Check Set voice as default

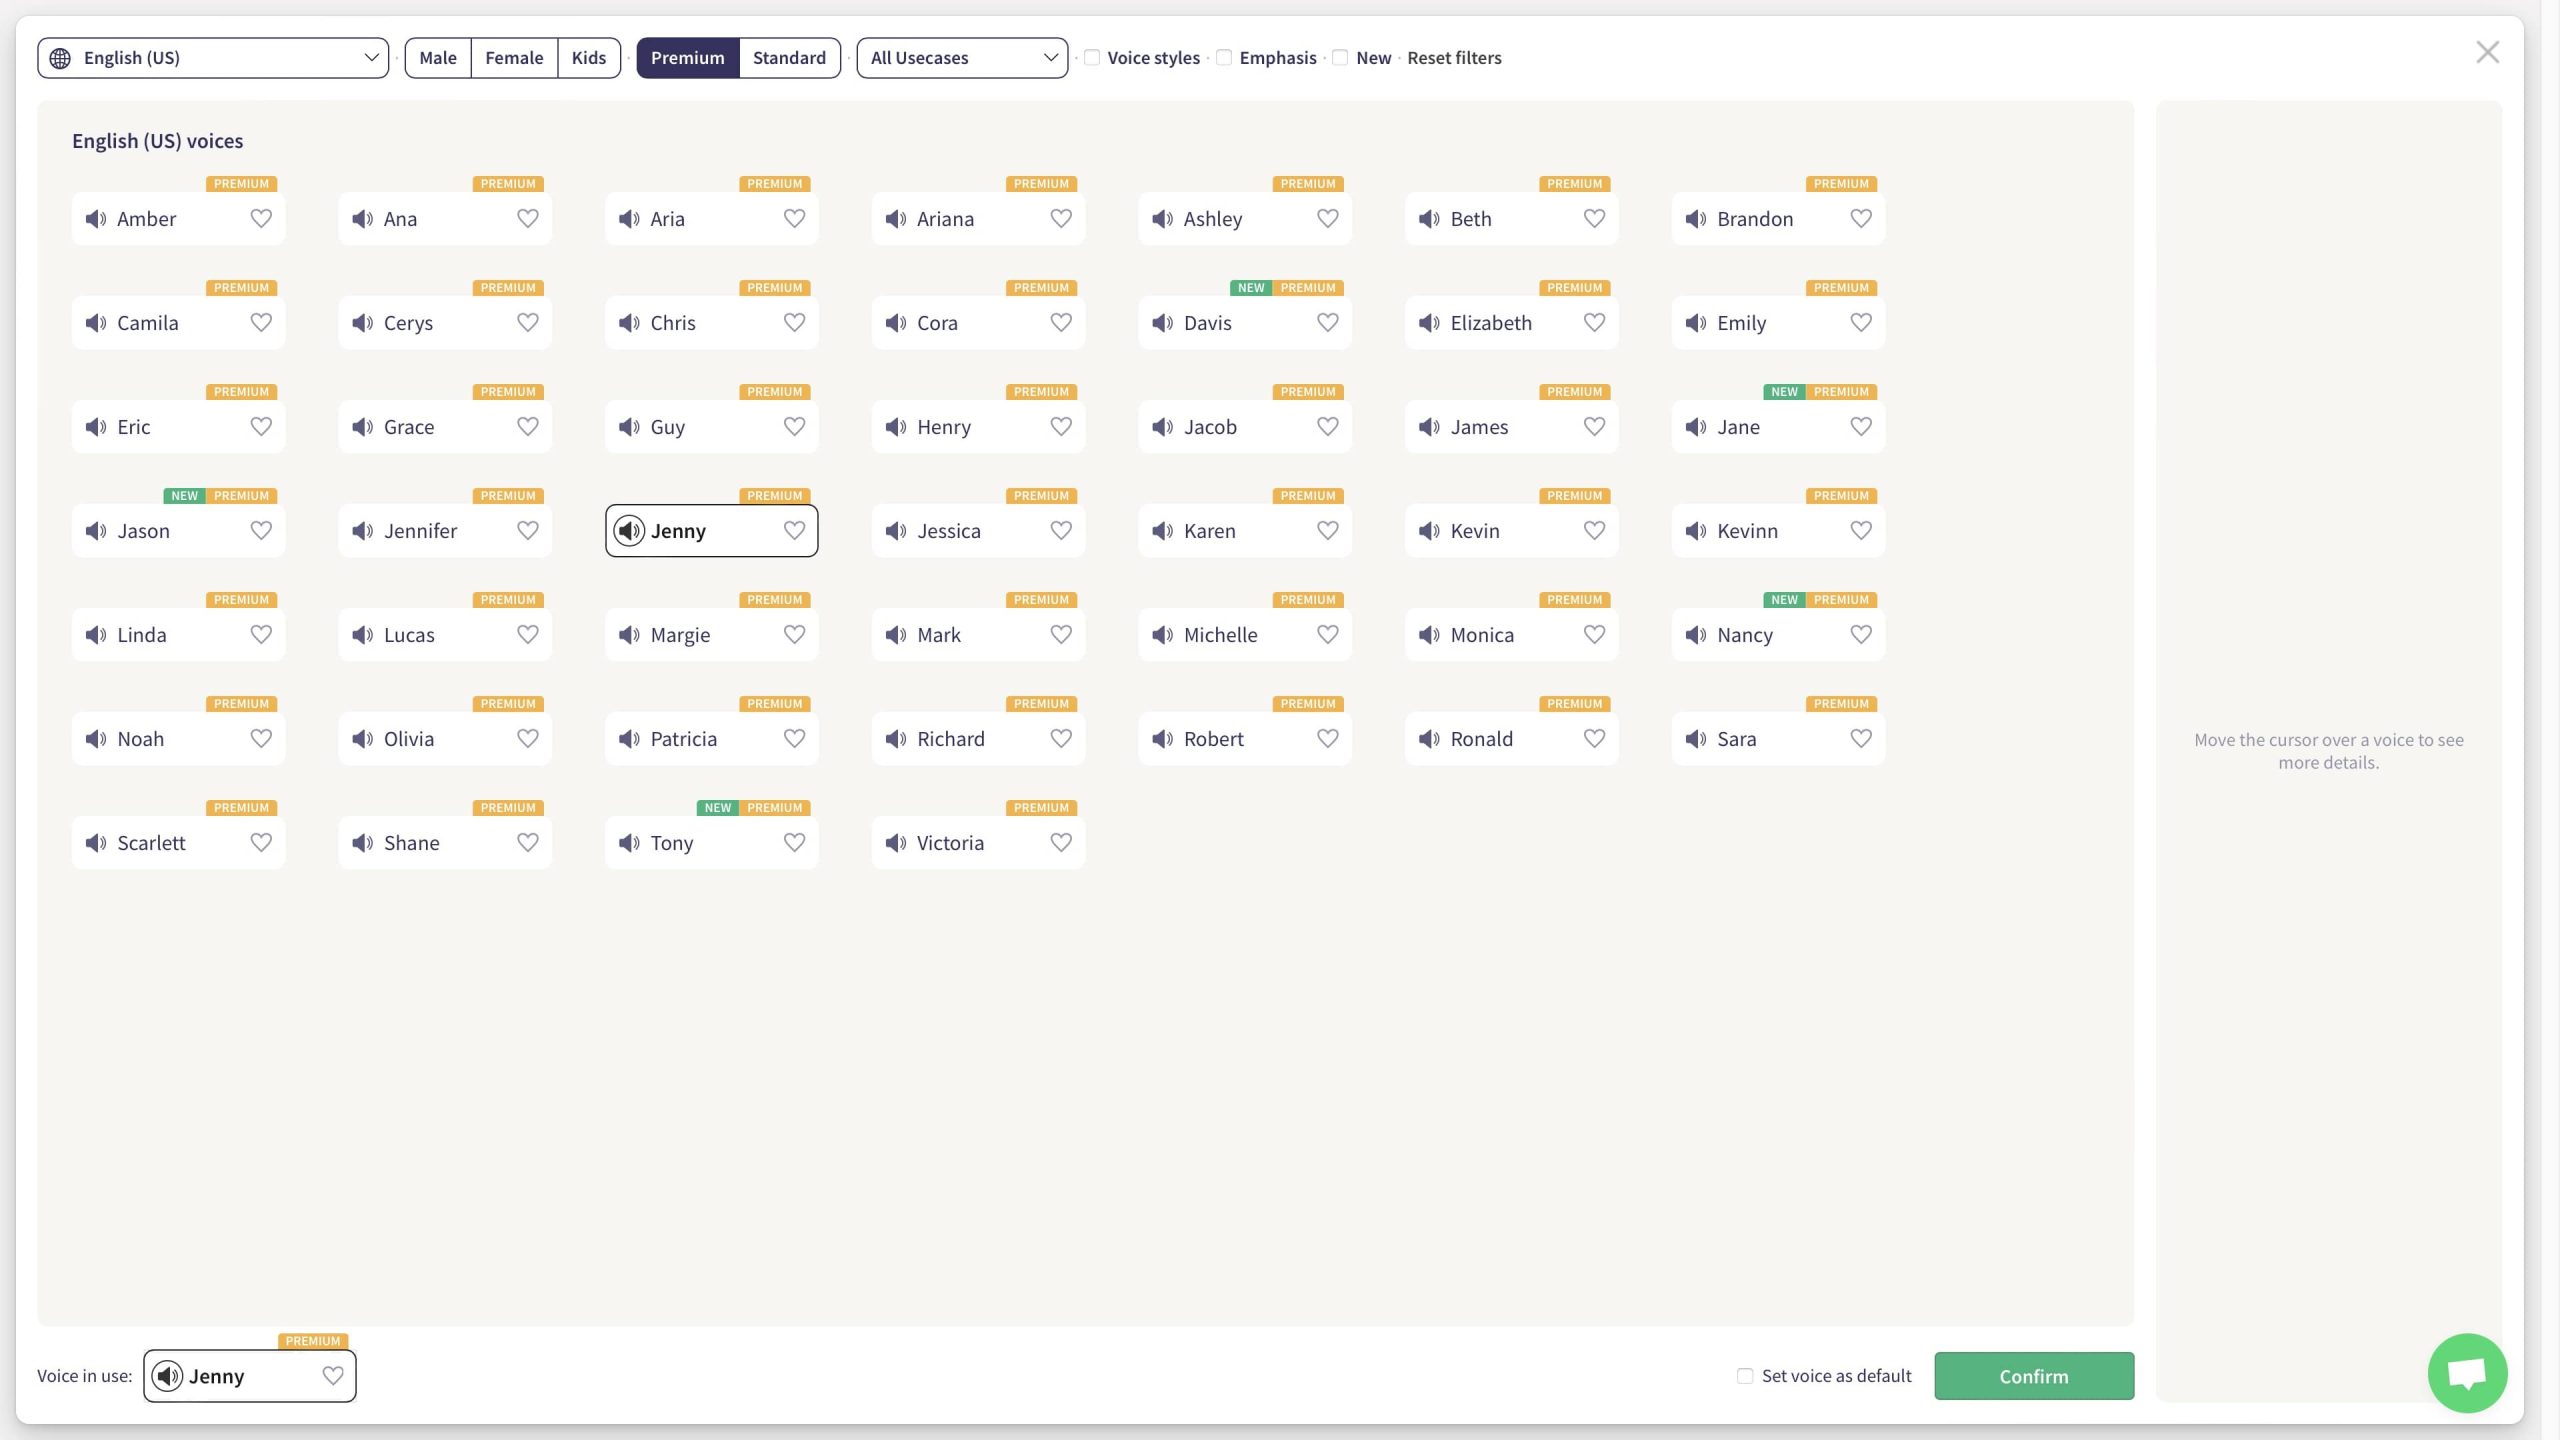pyautogui.click(x=1745, y=1376)
